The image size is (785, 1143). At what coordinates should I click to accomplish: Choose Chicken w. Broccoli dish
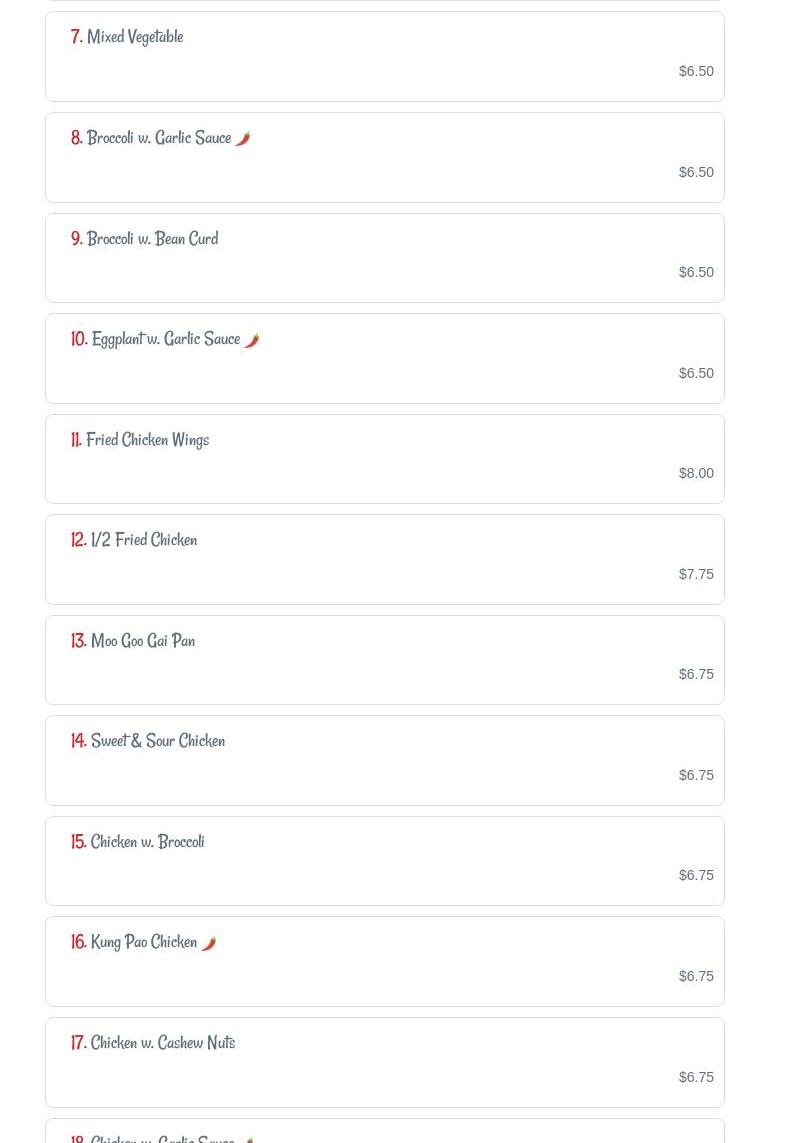coord(147,842)
